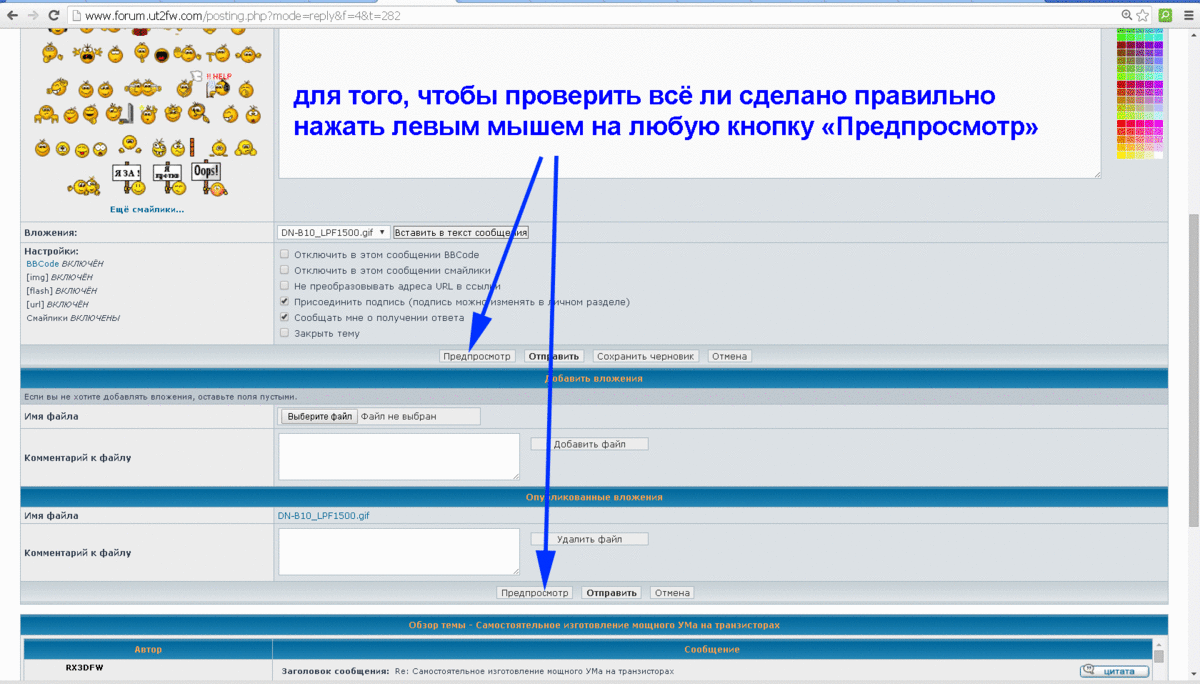1200x684 pixels.
Task: Click the "Выберите файл" file chooser
Action: [318, 416]
